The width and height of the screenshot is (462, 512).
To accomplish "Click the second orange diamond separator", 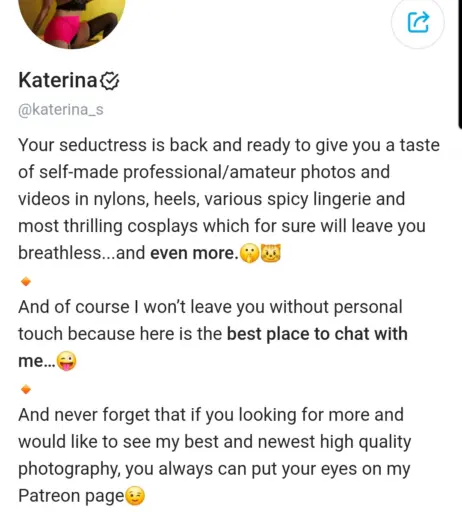I will (x=26, y=389).
